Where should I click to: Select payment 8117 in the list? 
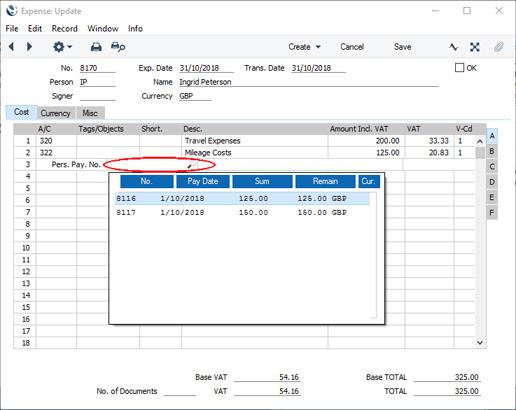pos(242,212)
